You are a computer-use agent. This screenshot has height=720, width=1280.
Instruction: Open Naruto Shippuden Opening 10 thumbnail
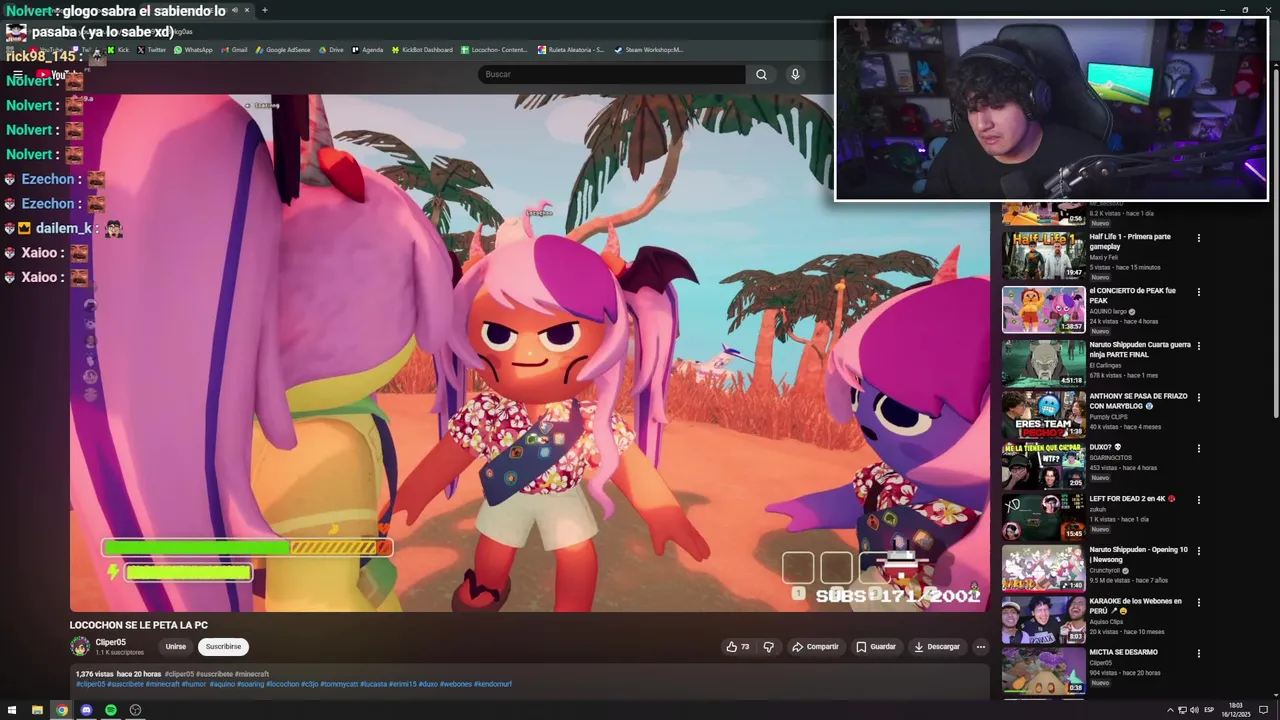1043,568
